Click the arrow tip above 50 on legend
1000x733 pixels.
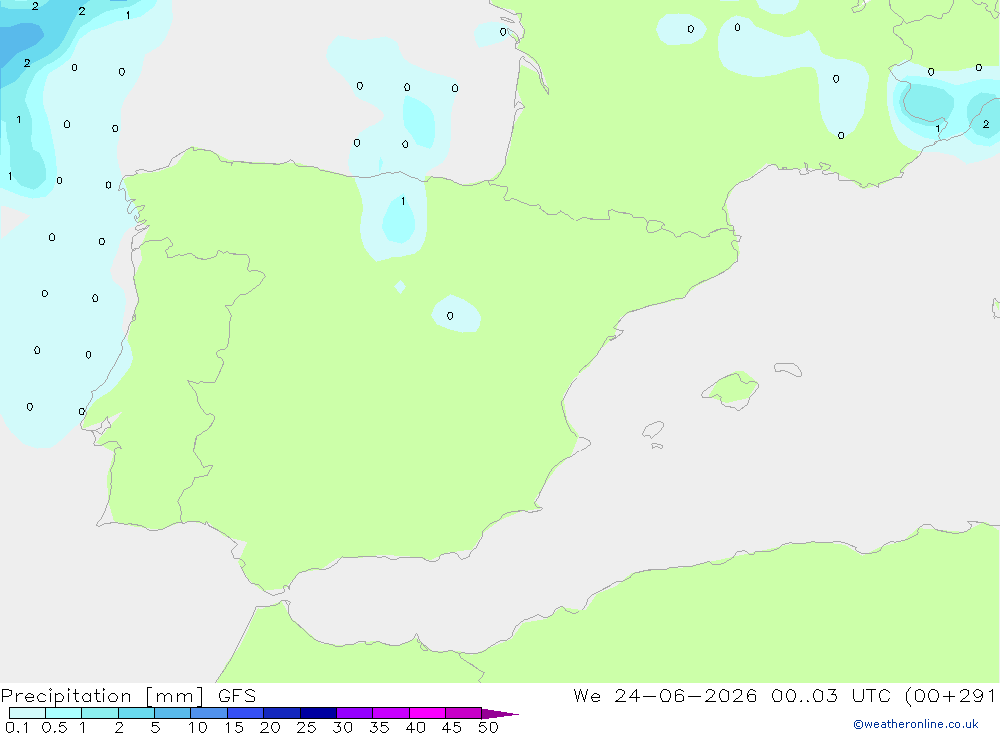(500, 714)
